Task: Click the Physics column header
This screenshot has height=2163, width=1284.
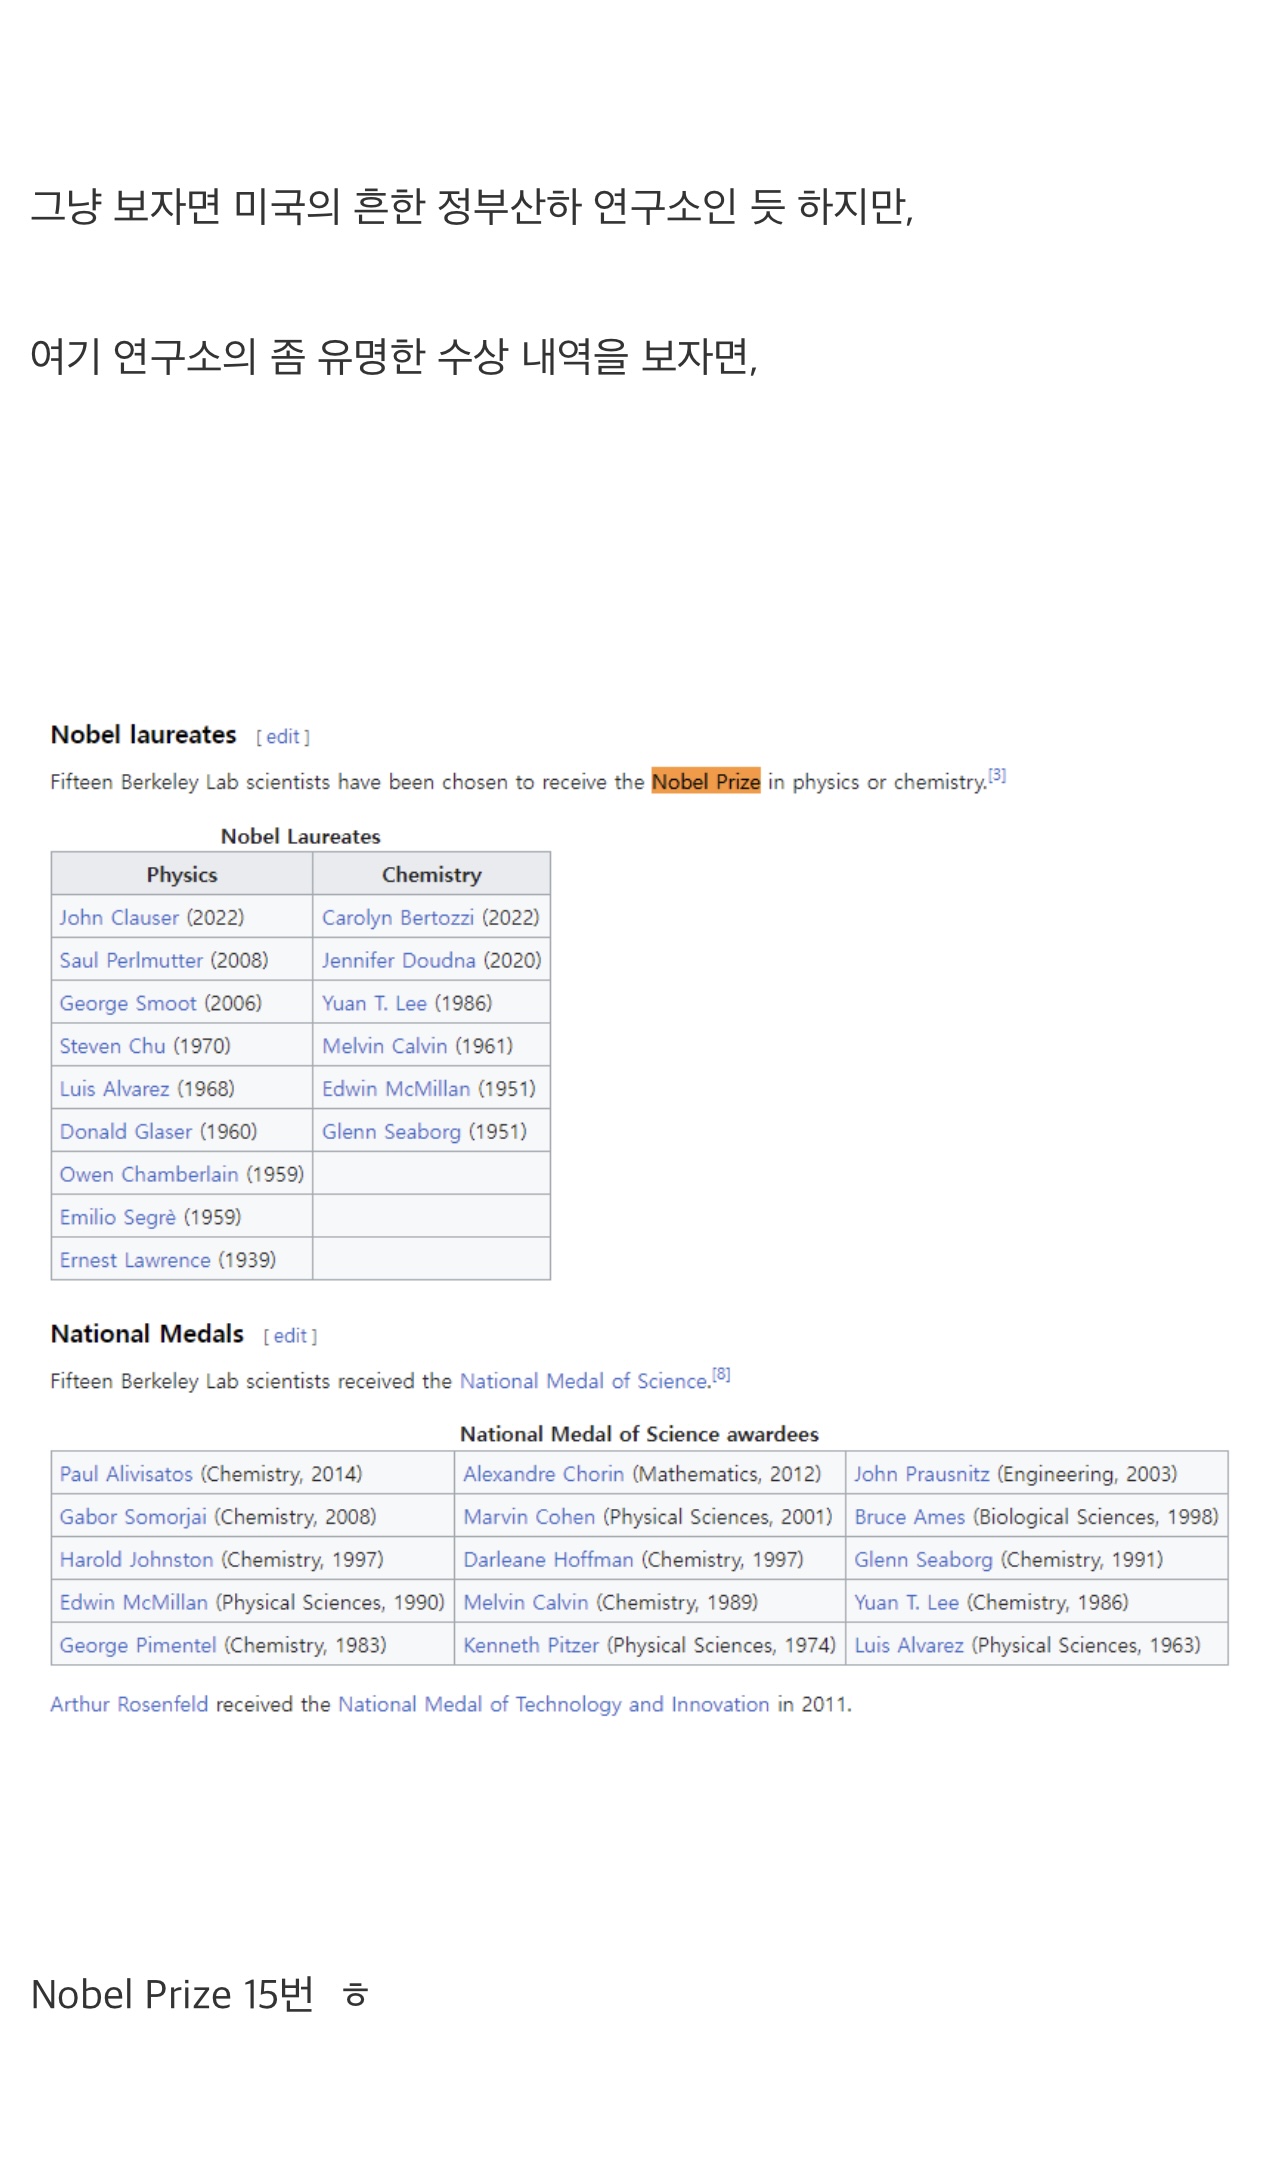Action: 182,875
